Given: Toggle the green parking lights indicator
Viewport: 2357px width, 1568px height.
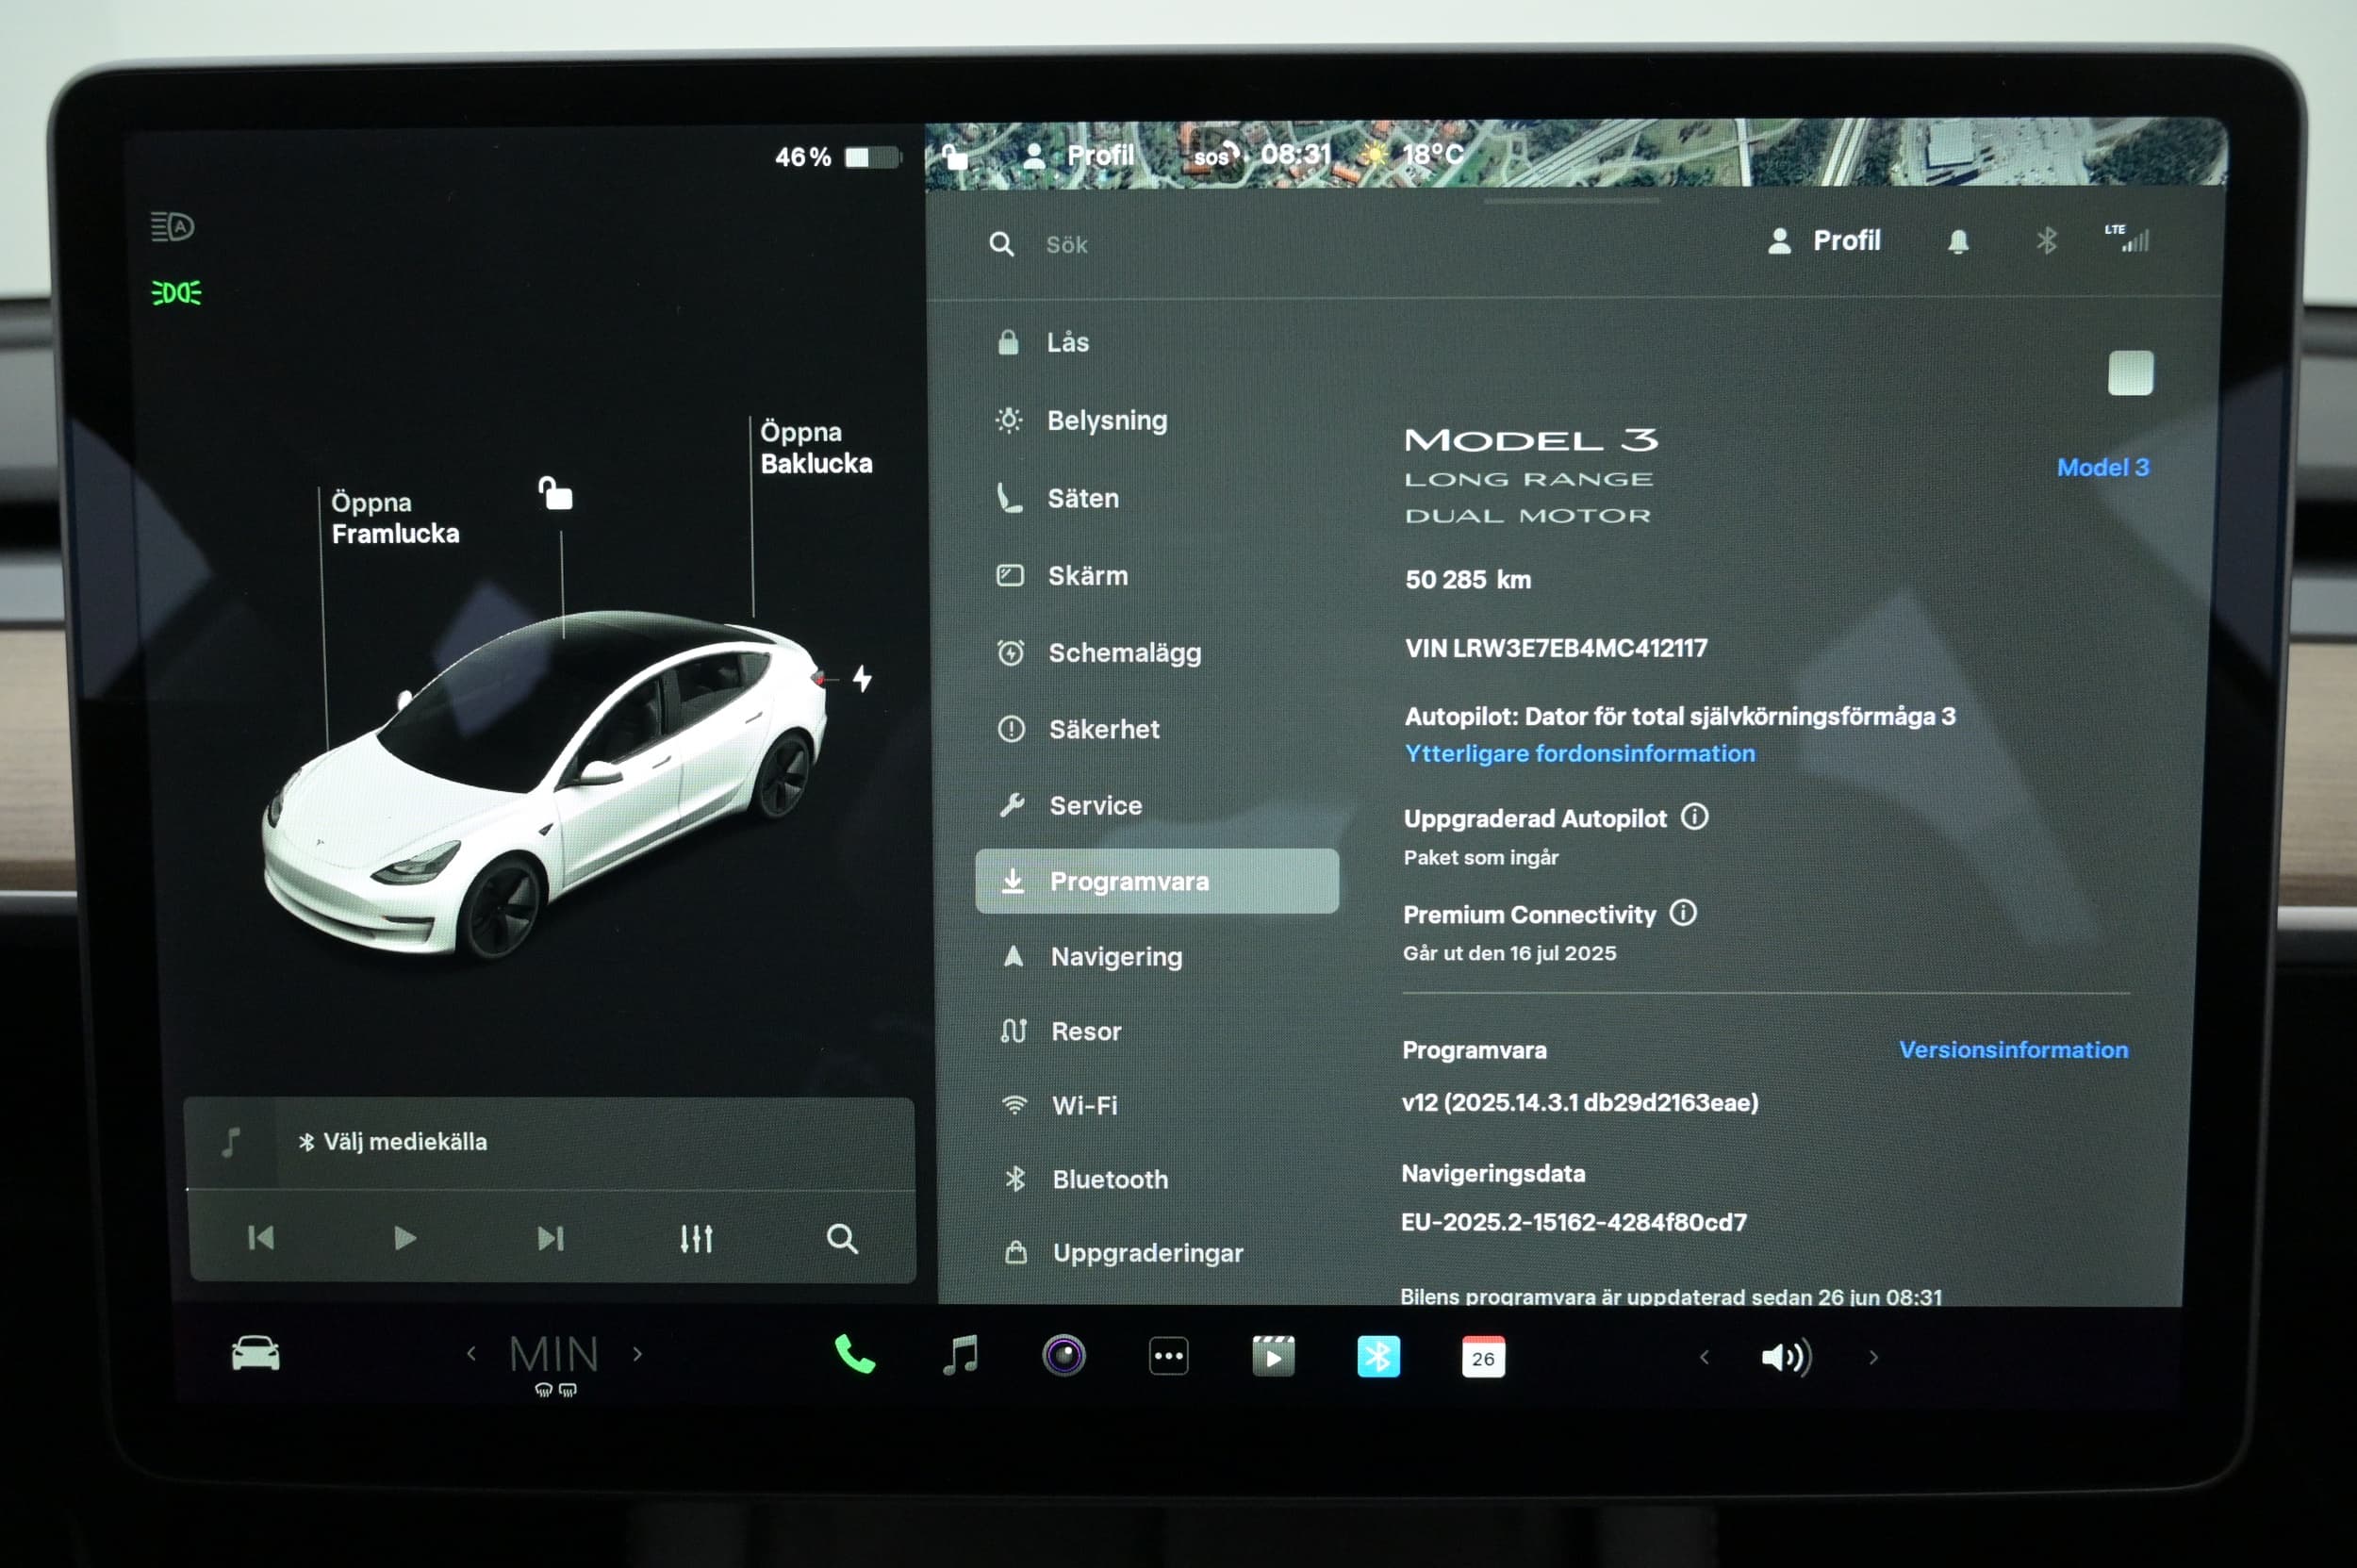Looking at the screenshot, I should tap(176, 293).
